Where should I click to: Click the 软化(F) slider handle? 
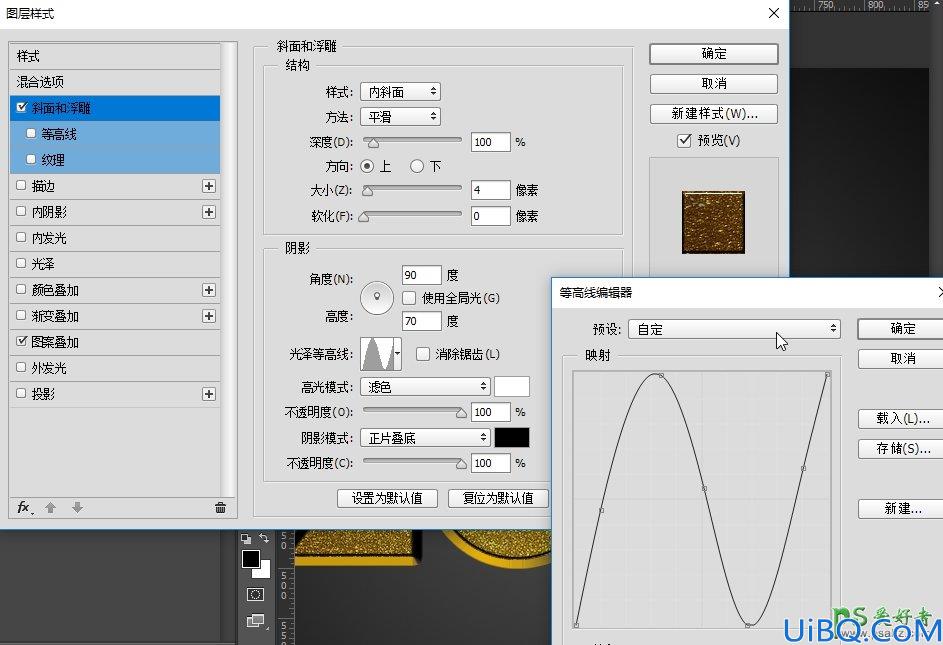pyautogui.click(x=364, y=217)
